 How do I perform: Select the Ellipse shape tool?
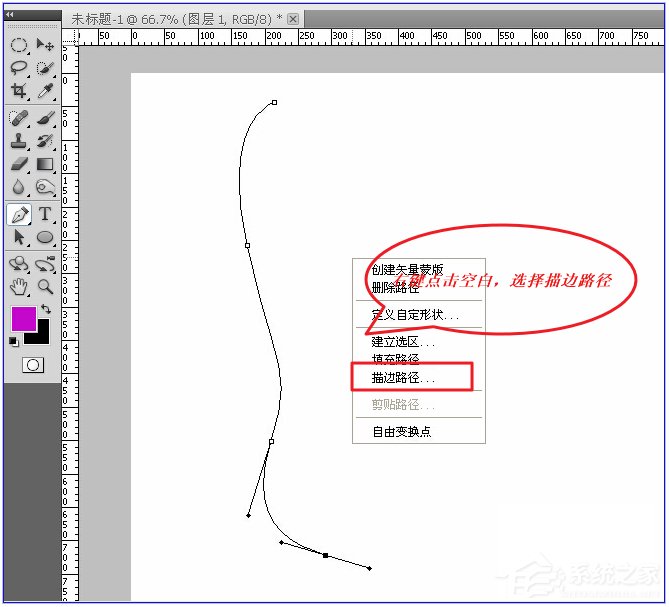(45, 237)
